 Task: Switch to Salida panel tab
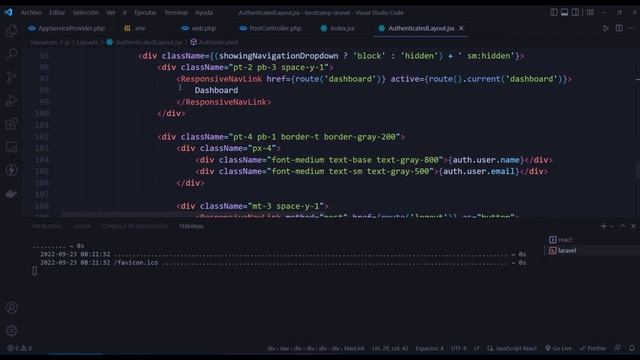[82, 227]
